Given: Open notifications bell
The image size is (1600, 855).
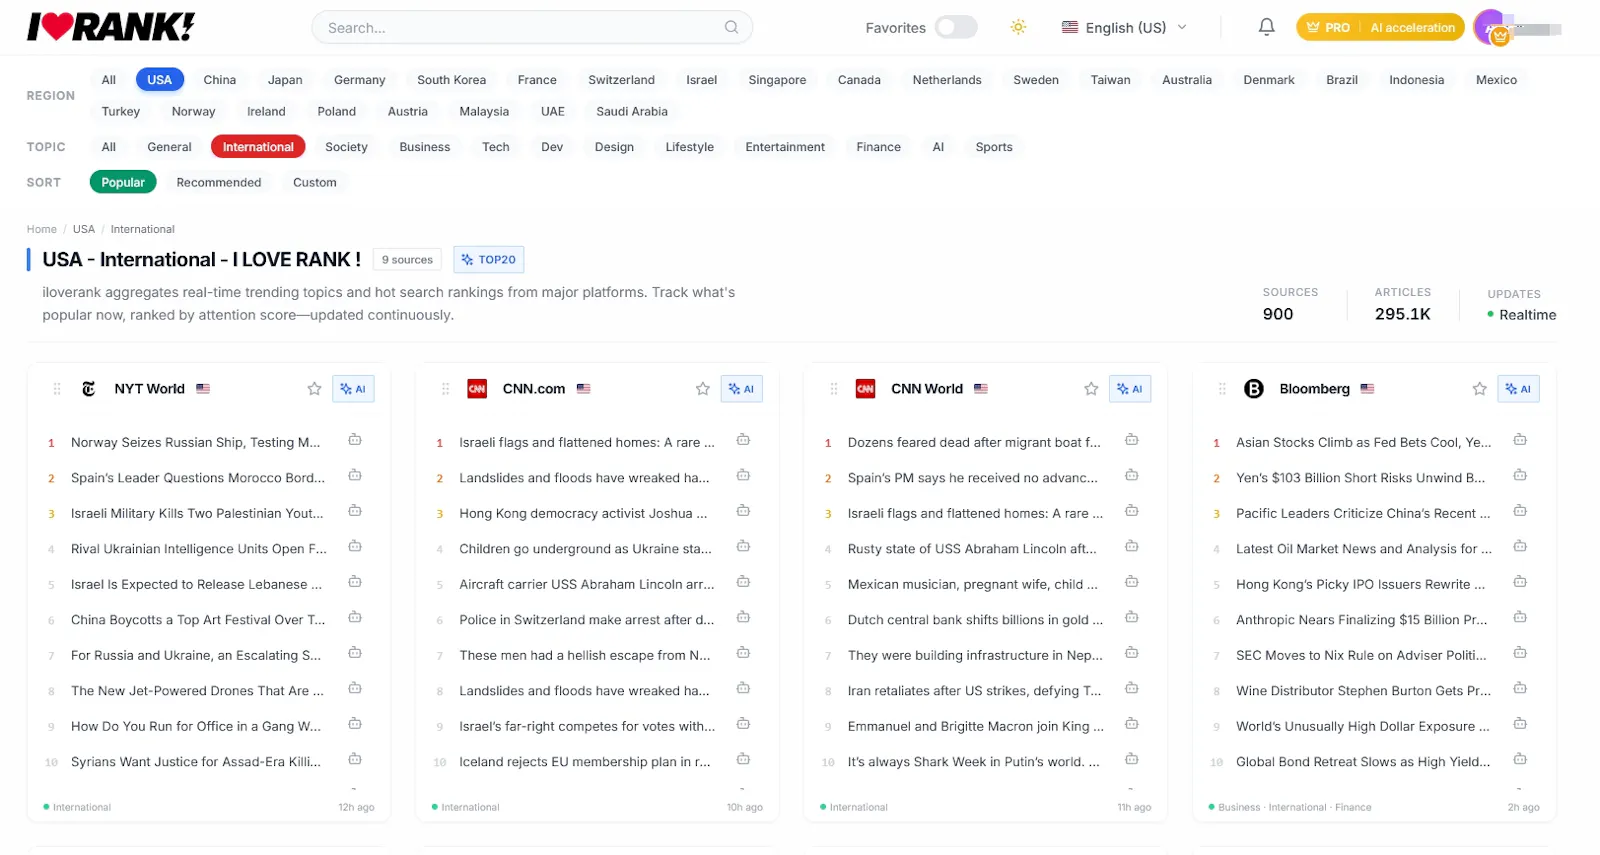Looking at the screenshot, I should [x=1266, y=27].
